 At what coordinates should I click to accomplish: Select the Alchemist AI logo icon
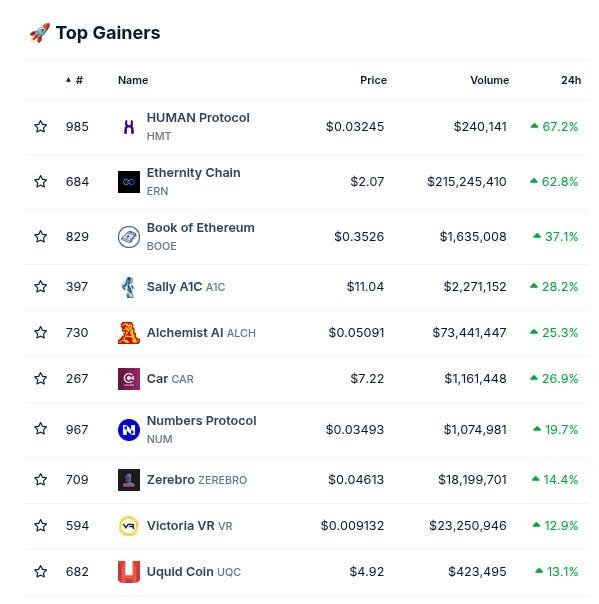(129, 333)
